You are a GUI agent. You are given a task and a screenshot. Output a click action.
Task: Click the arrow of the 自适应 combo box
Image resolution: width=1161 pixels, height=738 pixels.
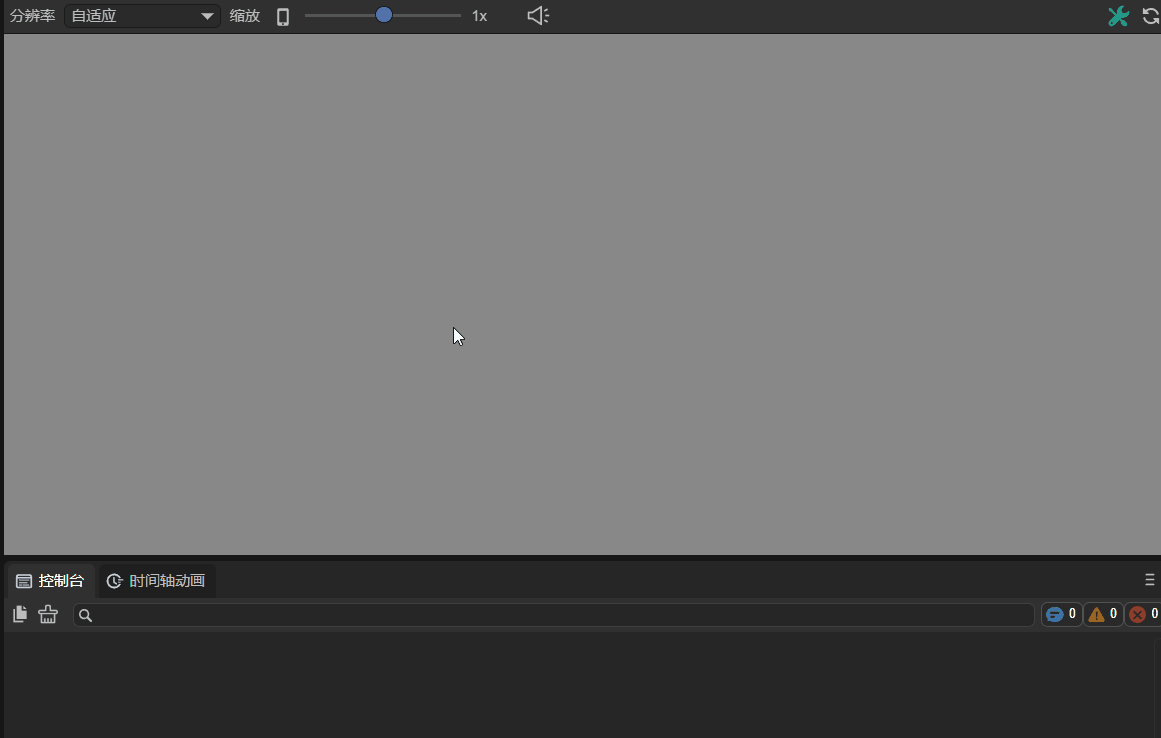click(x=207, y=16)
